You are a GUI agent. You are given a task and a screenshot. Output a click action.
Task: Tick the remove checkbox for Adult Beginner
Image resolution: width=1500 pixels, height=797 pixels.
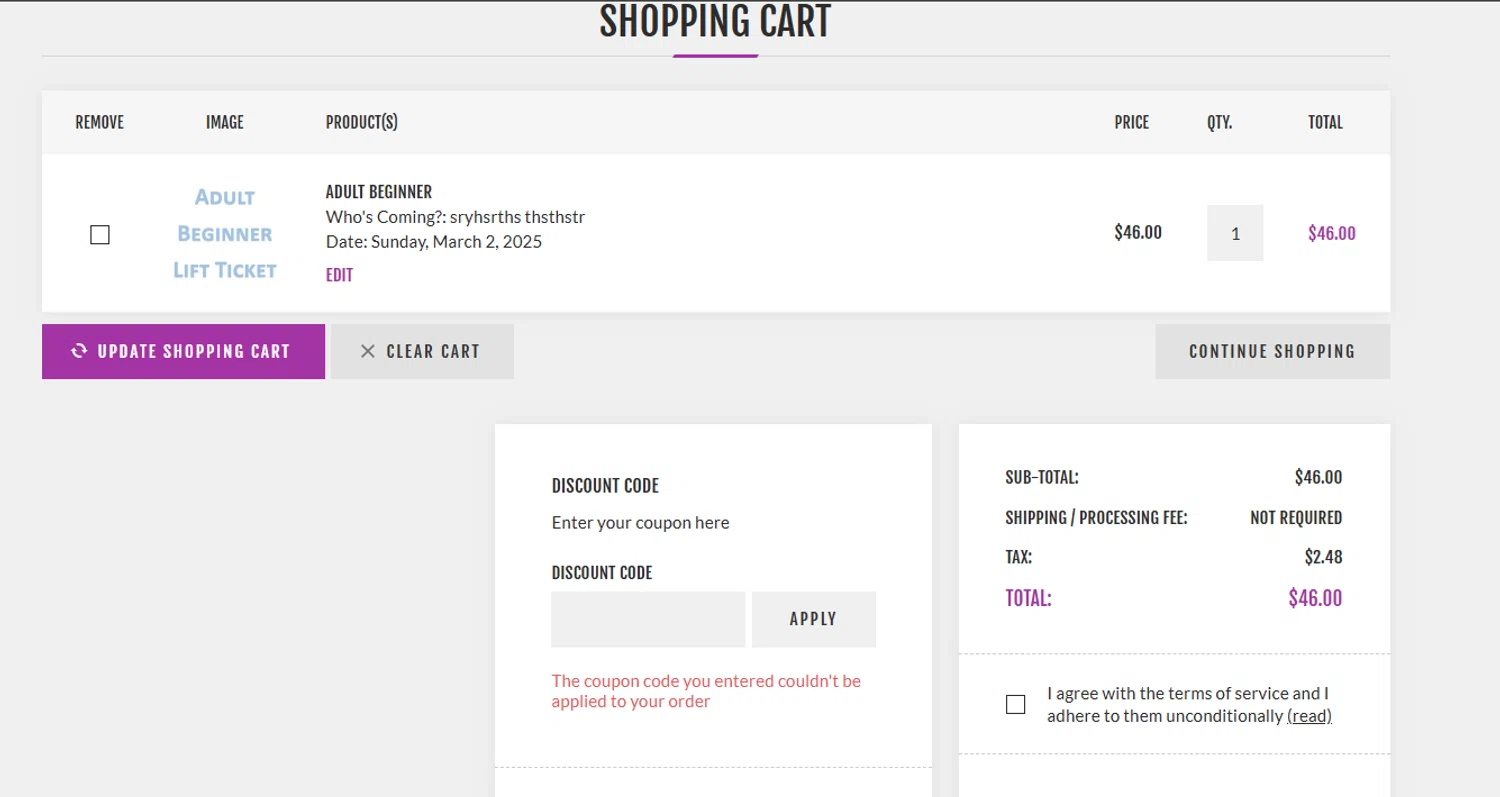100,235
